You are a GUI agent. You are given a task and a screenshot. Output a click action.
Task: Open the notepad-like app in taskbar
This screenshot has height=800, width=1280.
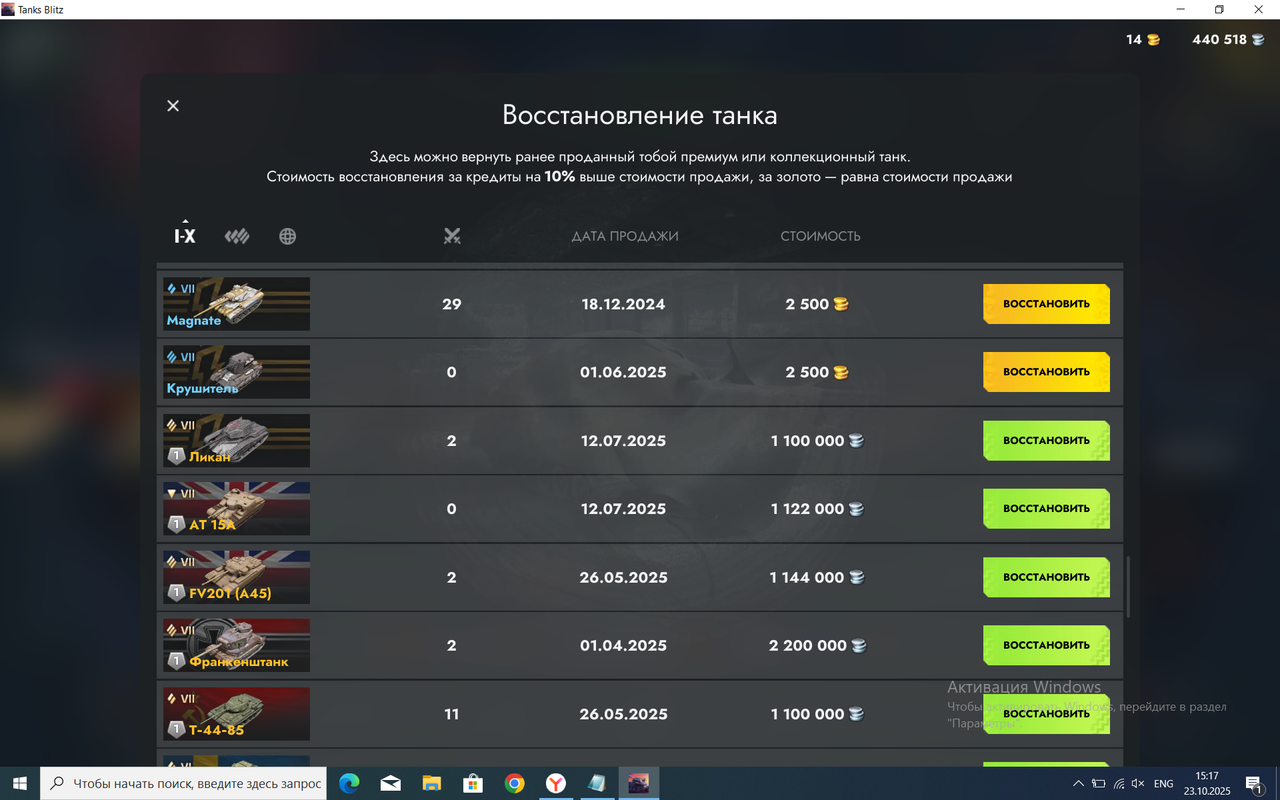pos(597,784)
